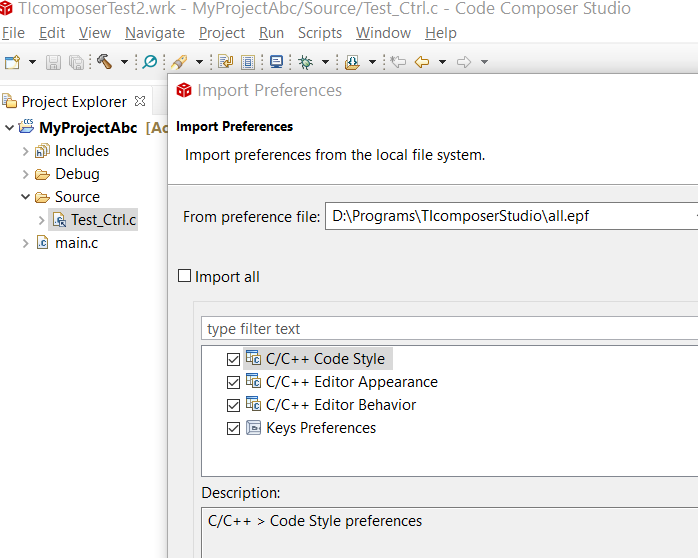Collapse the Source folder

(26, 197)
